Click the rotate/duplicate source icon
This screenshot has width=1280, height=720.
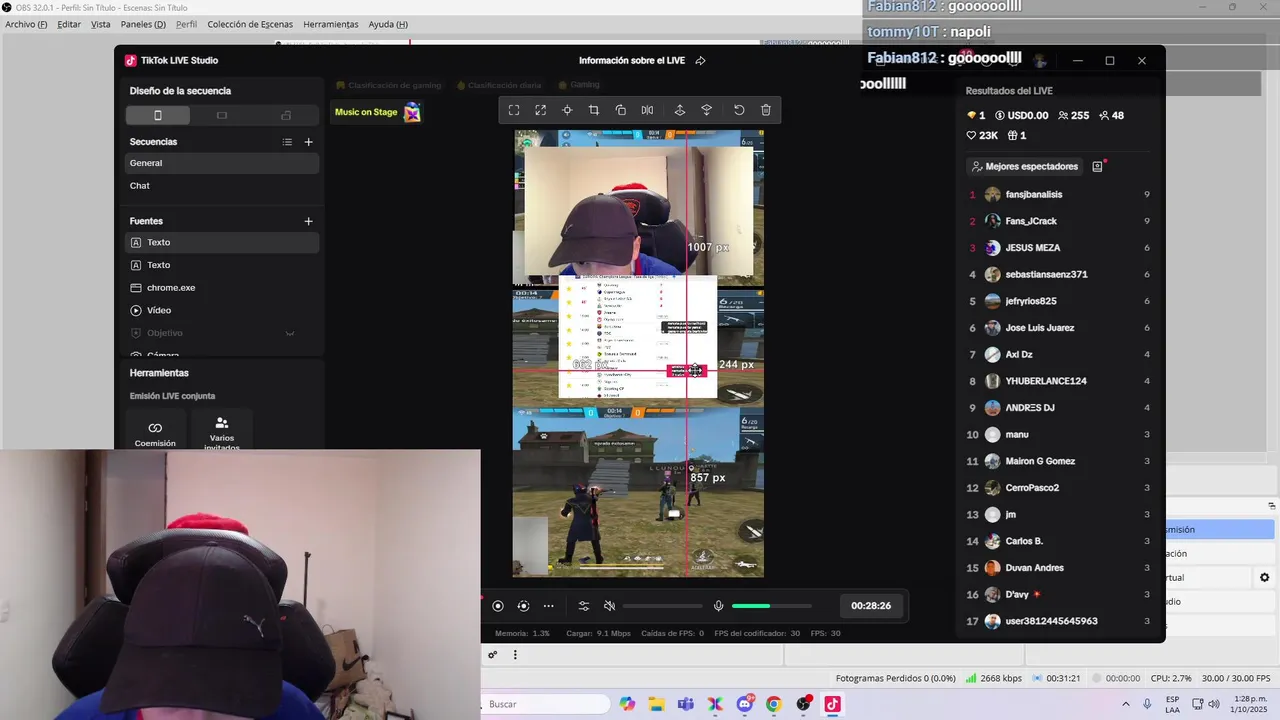tap(620, 110)
